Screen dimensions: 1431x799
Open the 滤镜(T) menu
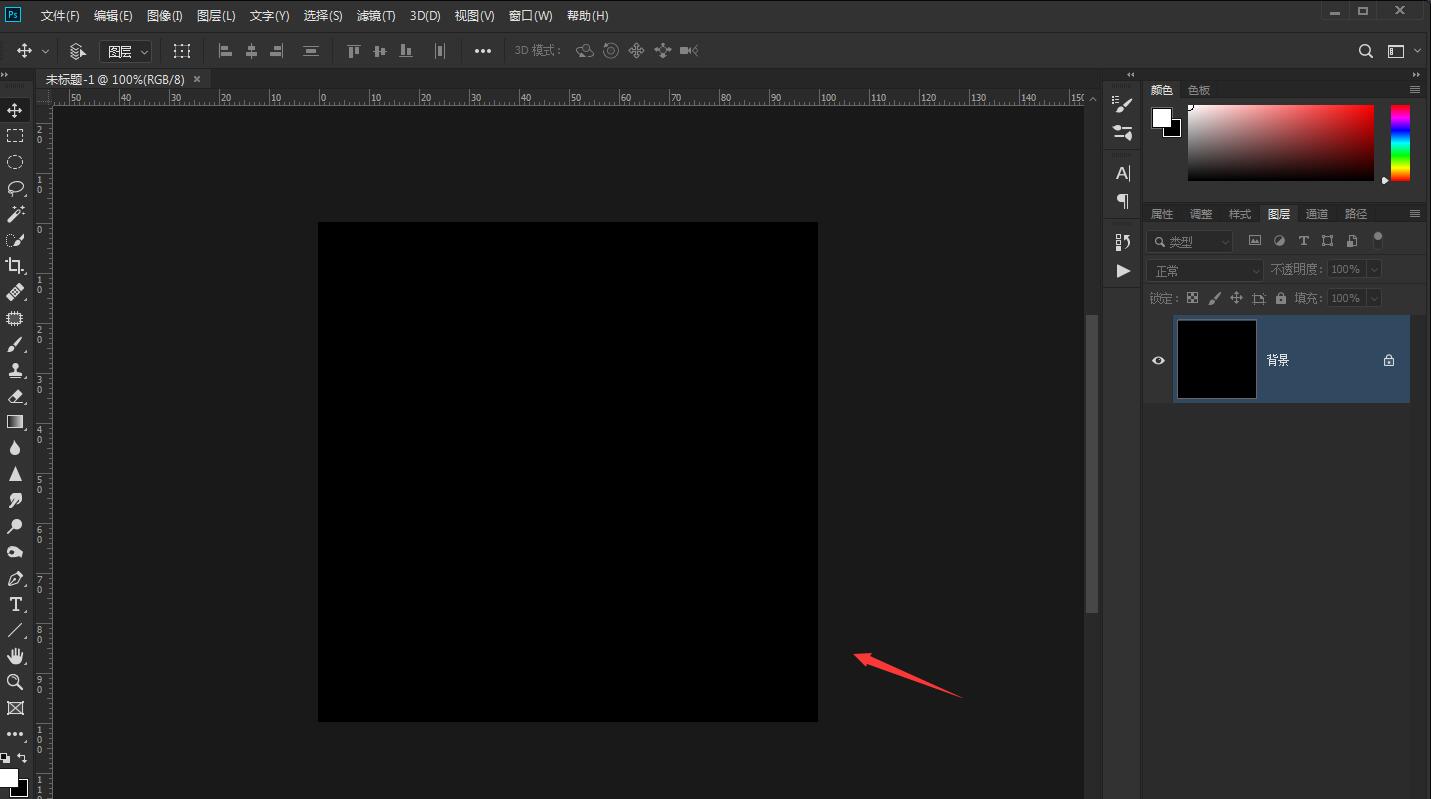point(376,16)
